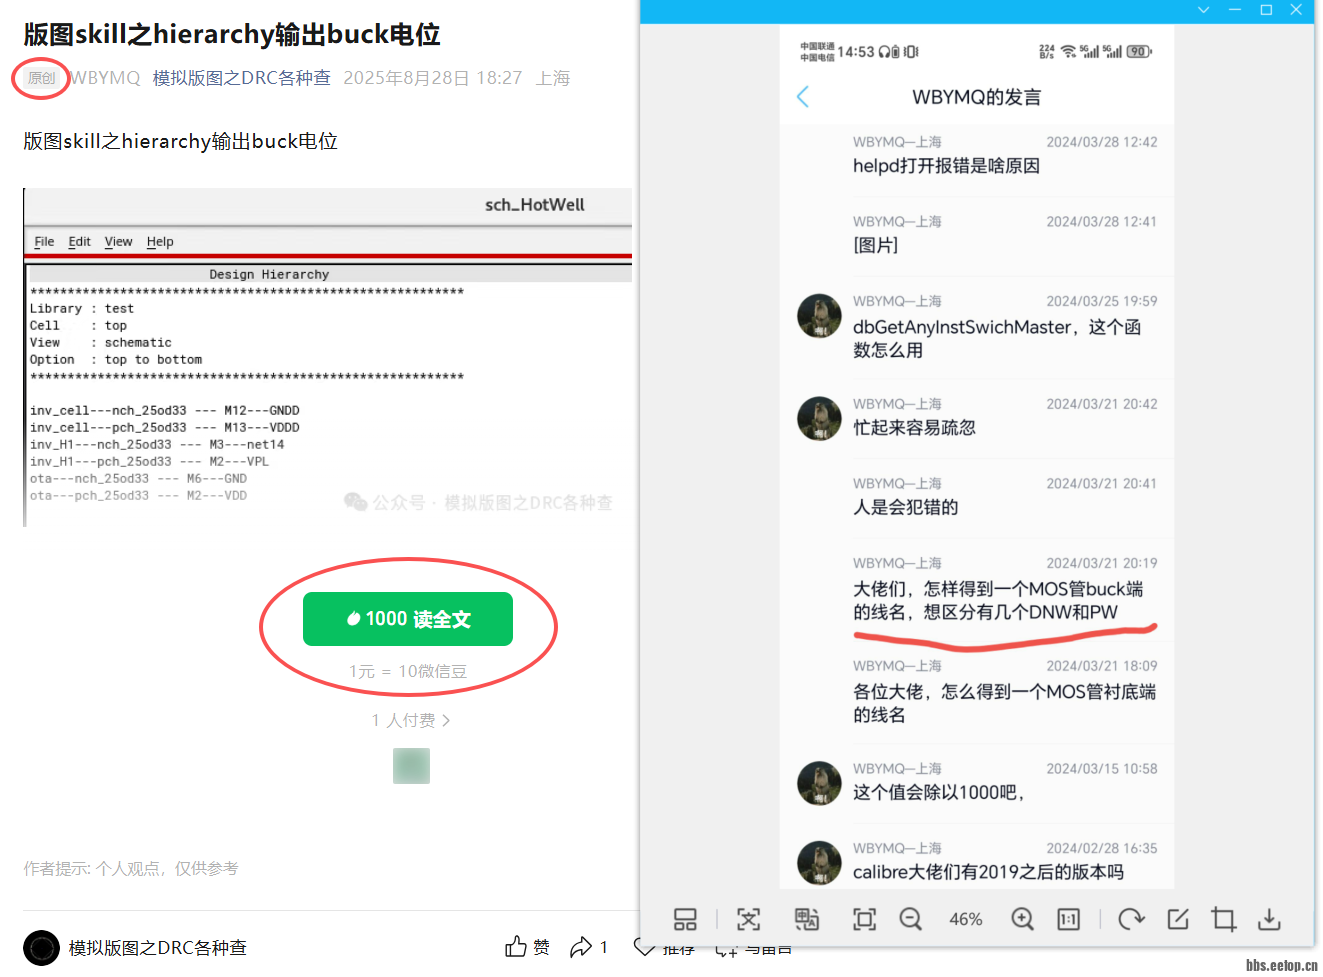
Task: Open the View menu in sch_HotWell
Action: click(x=118, y=241)
